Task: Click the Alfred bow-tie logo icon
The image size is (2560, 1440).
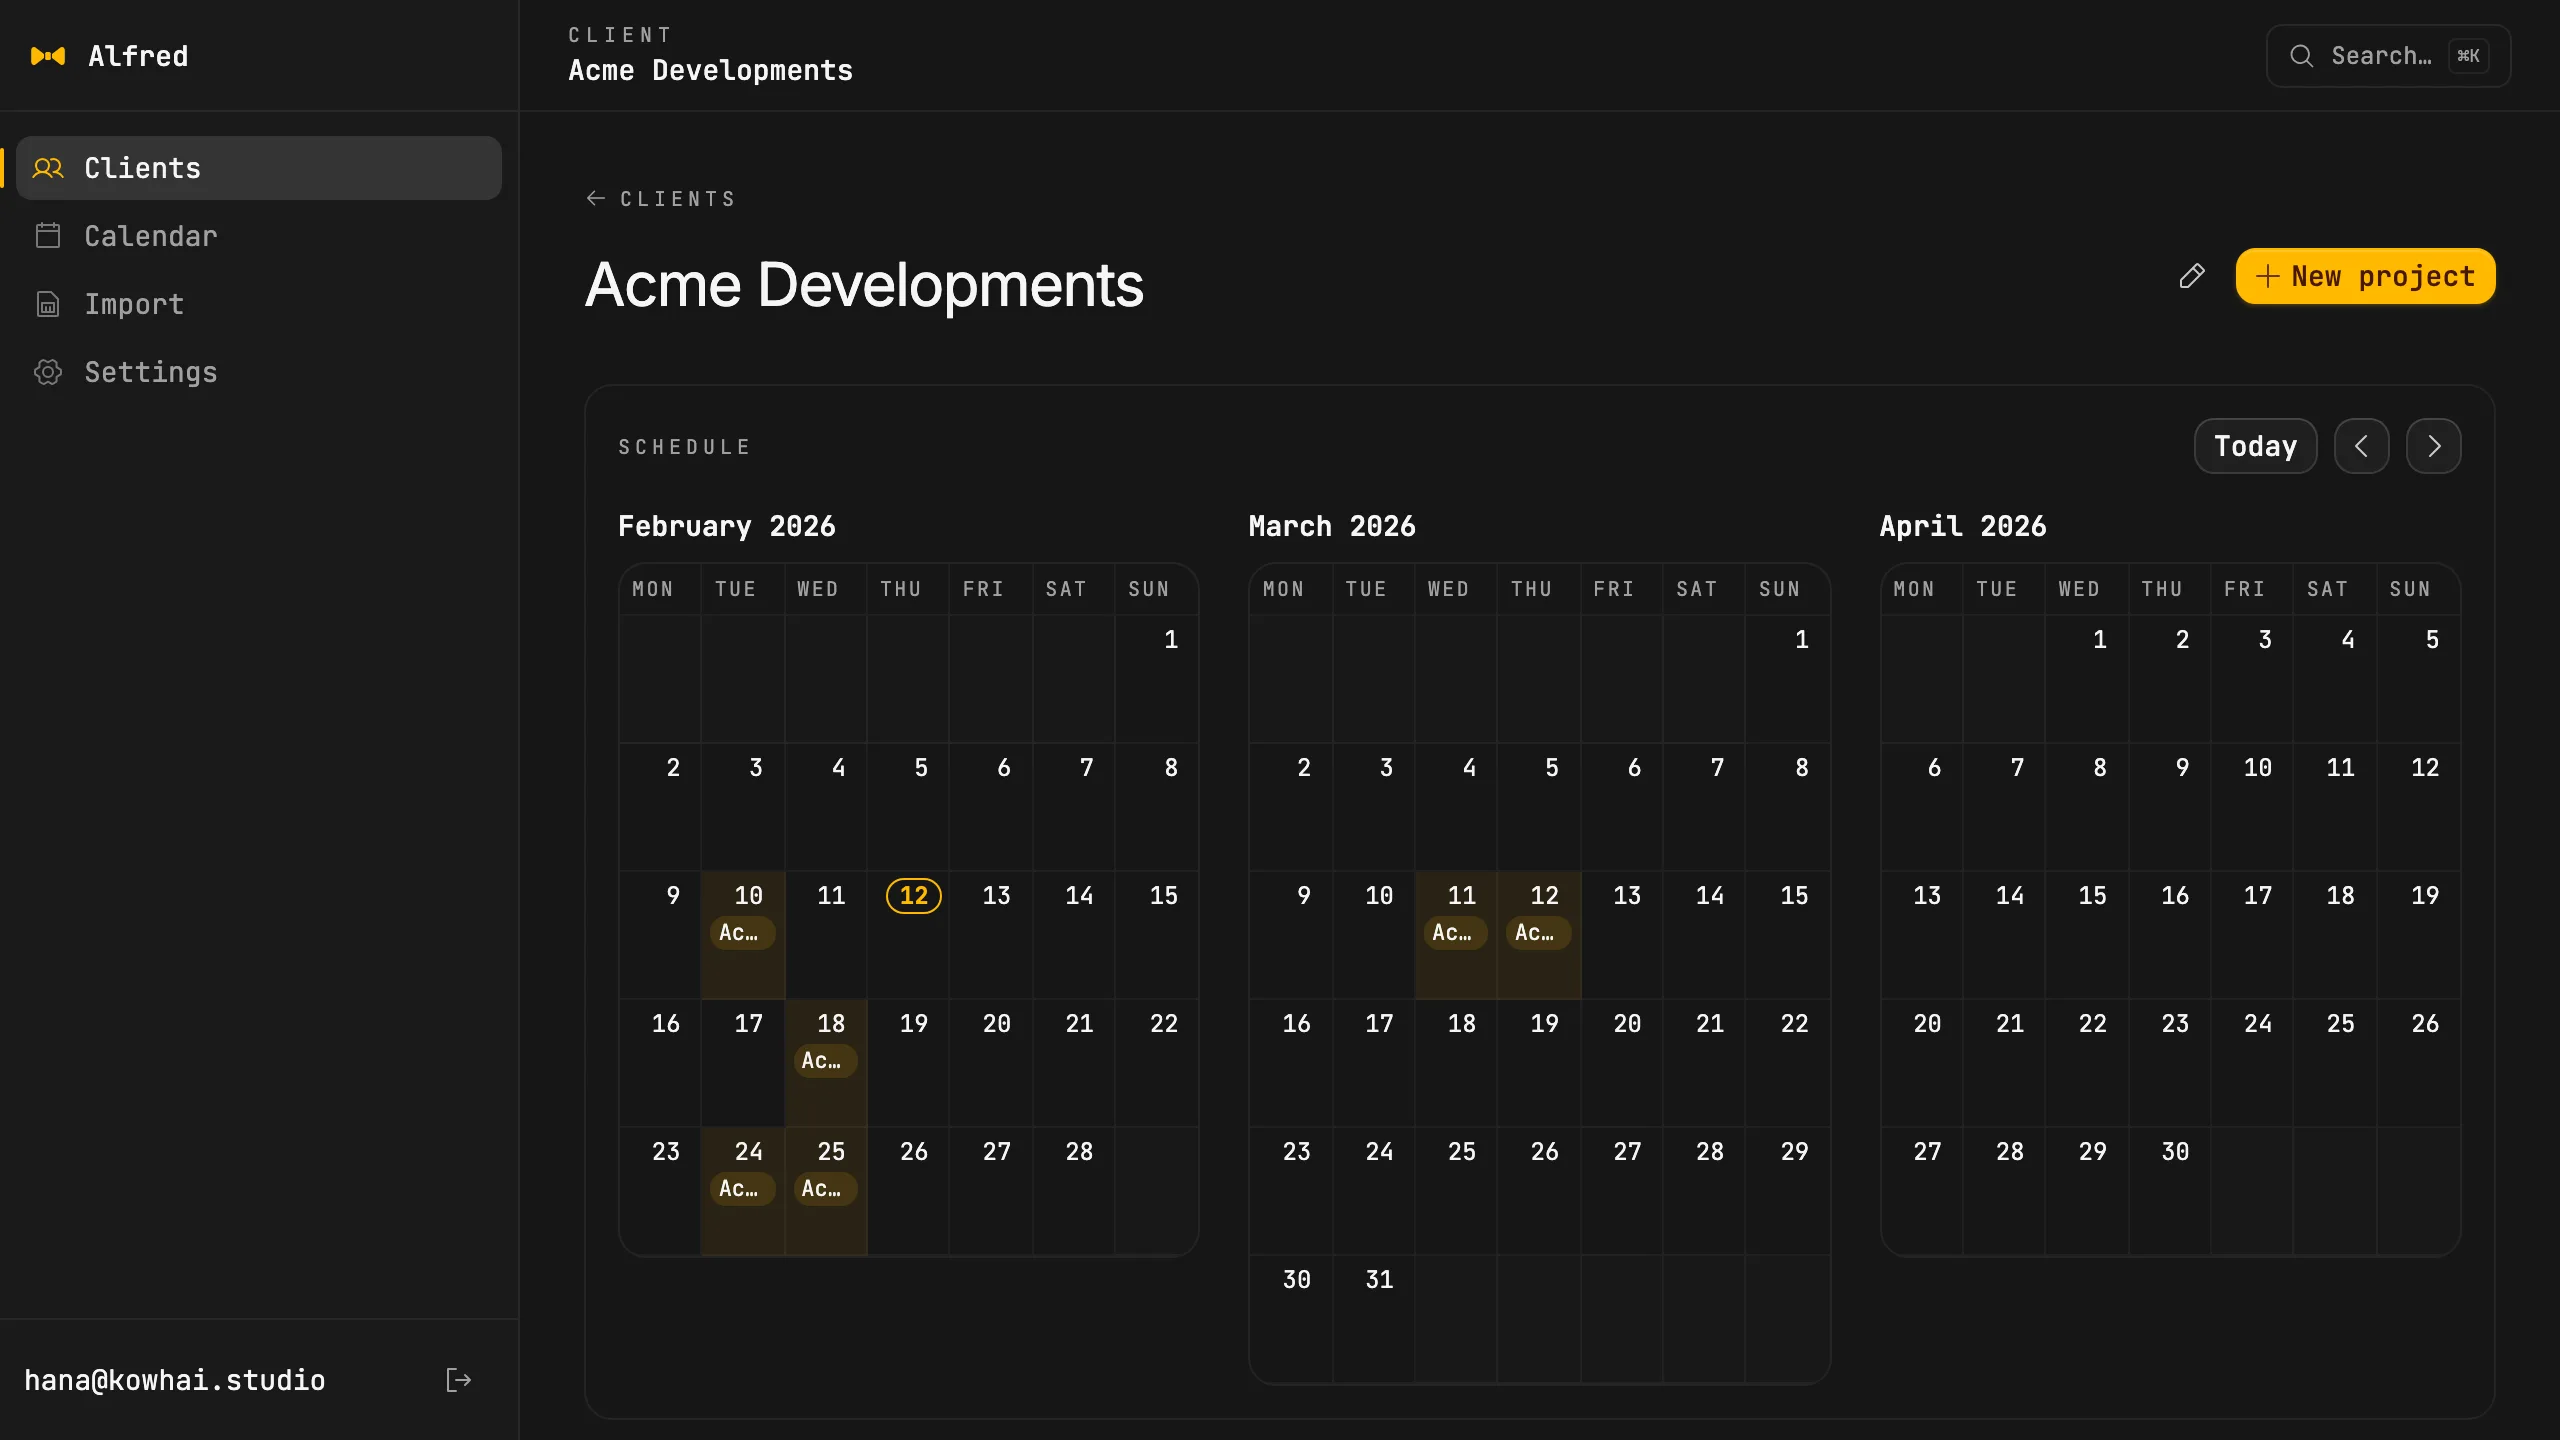Action: pos(48,56)
